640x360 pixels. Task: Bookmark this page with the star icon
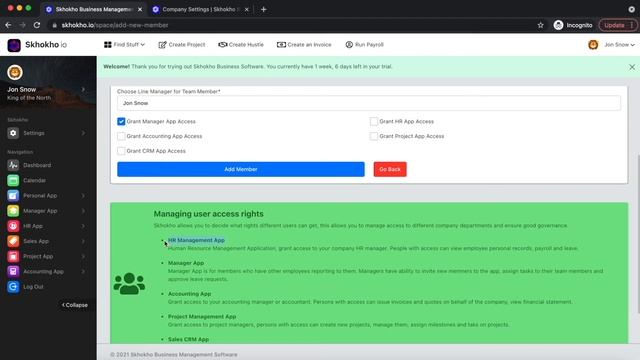[540, 25]
